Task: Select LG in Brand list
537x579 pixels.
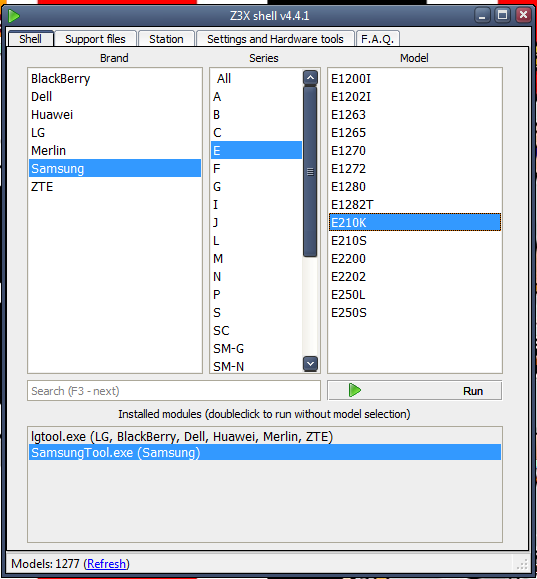Action: [115, 133]
